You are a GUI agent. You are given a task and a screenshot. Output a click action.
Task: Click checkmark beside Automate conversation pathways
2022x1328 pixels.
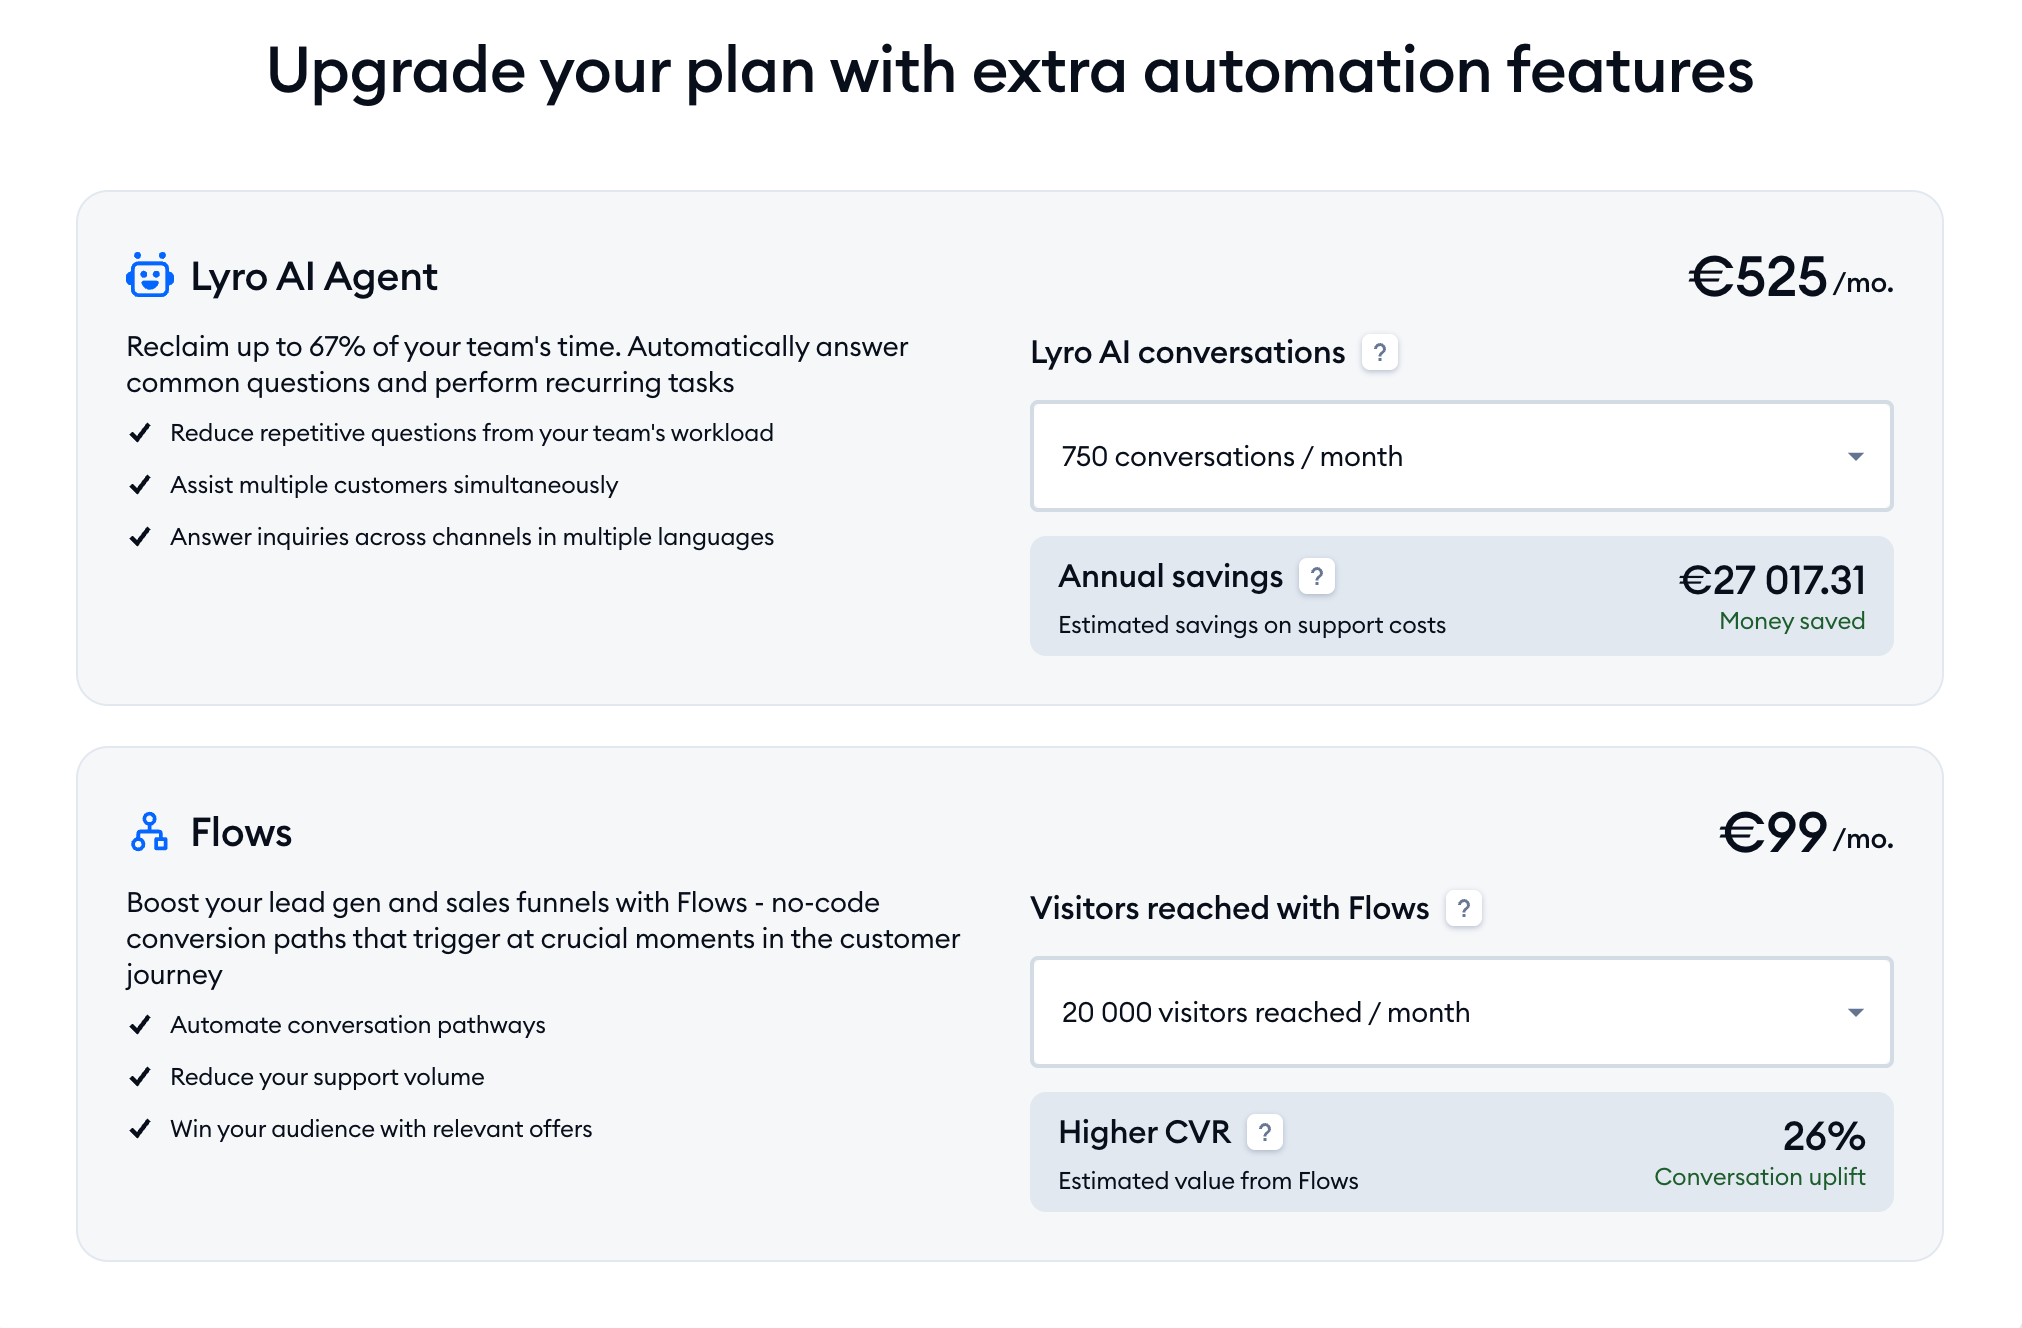click(x=140, y=1025)
